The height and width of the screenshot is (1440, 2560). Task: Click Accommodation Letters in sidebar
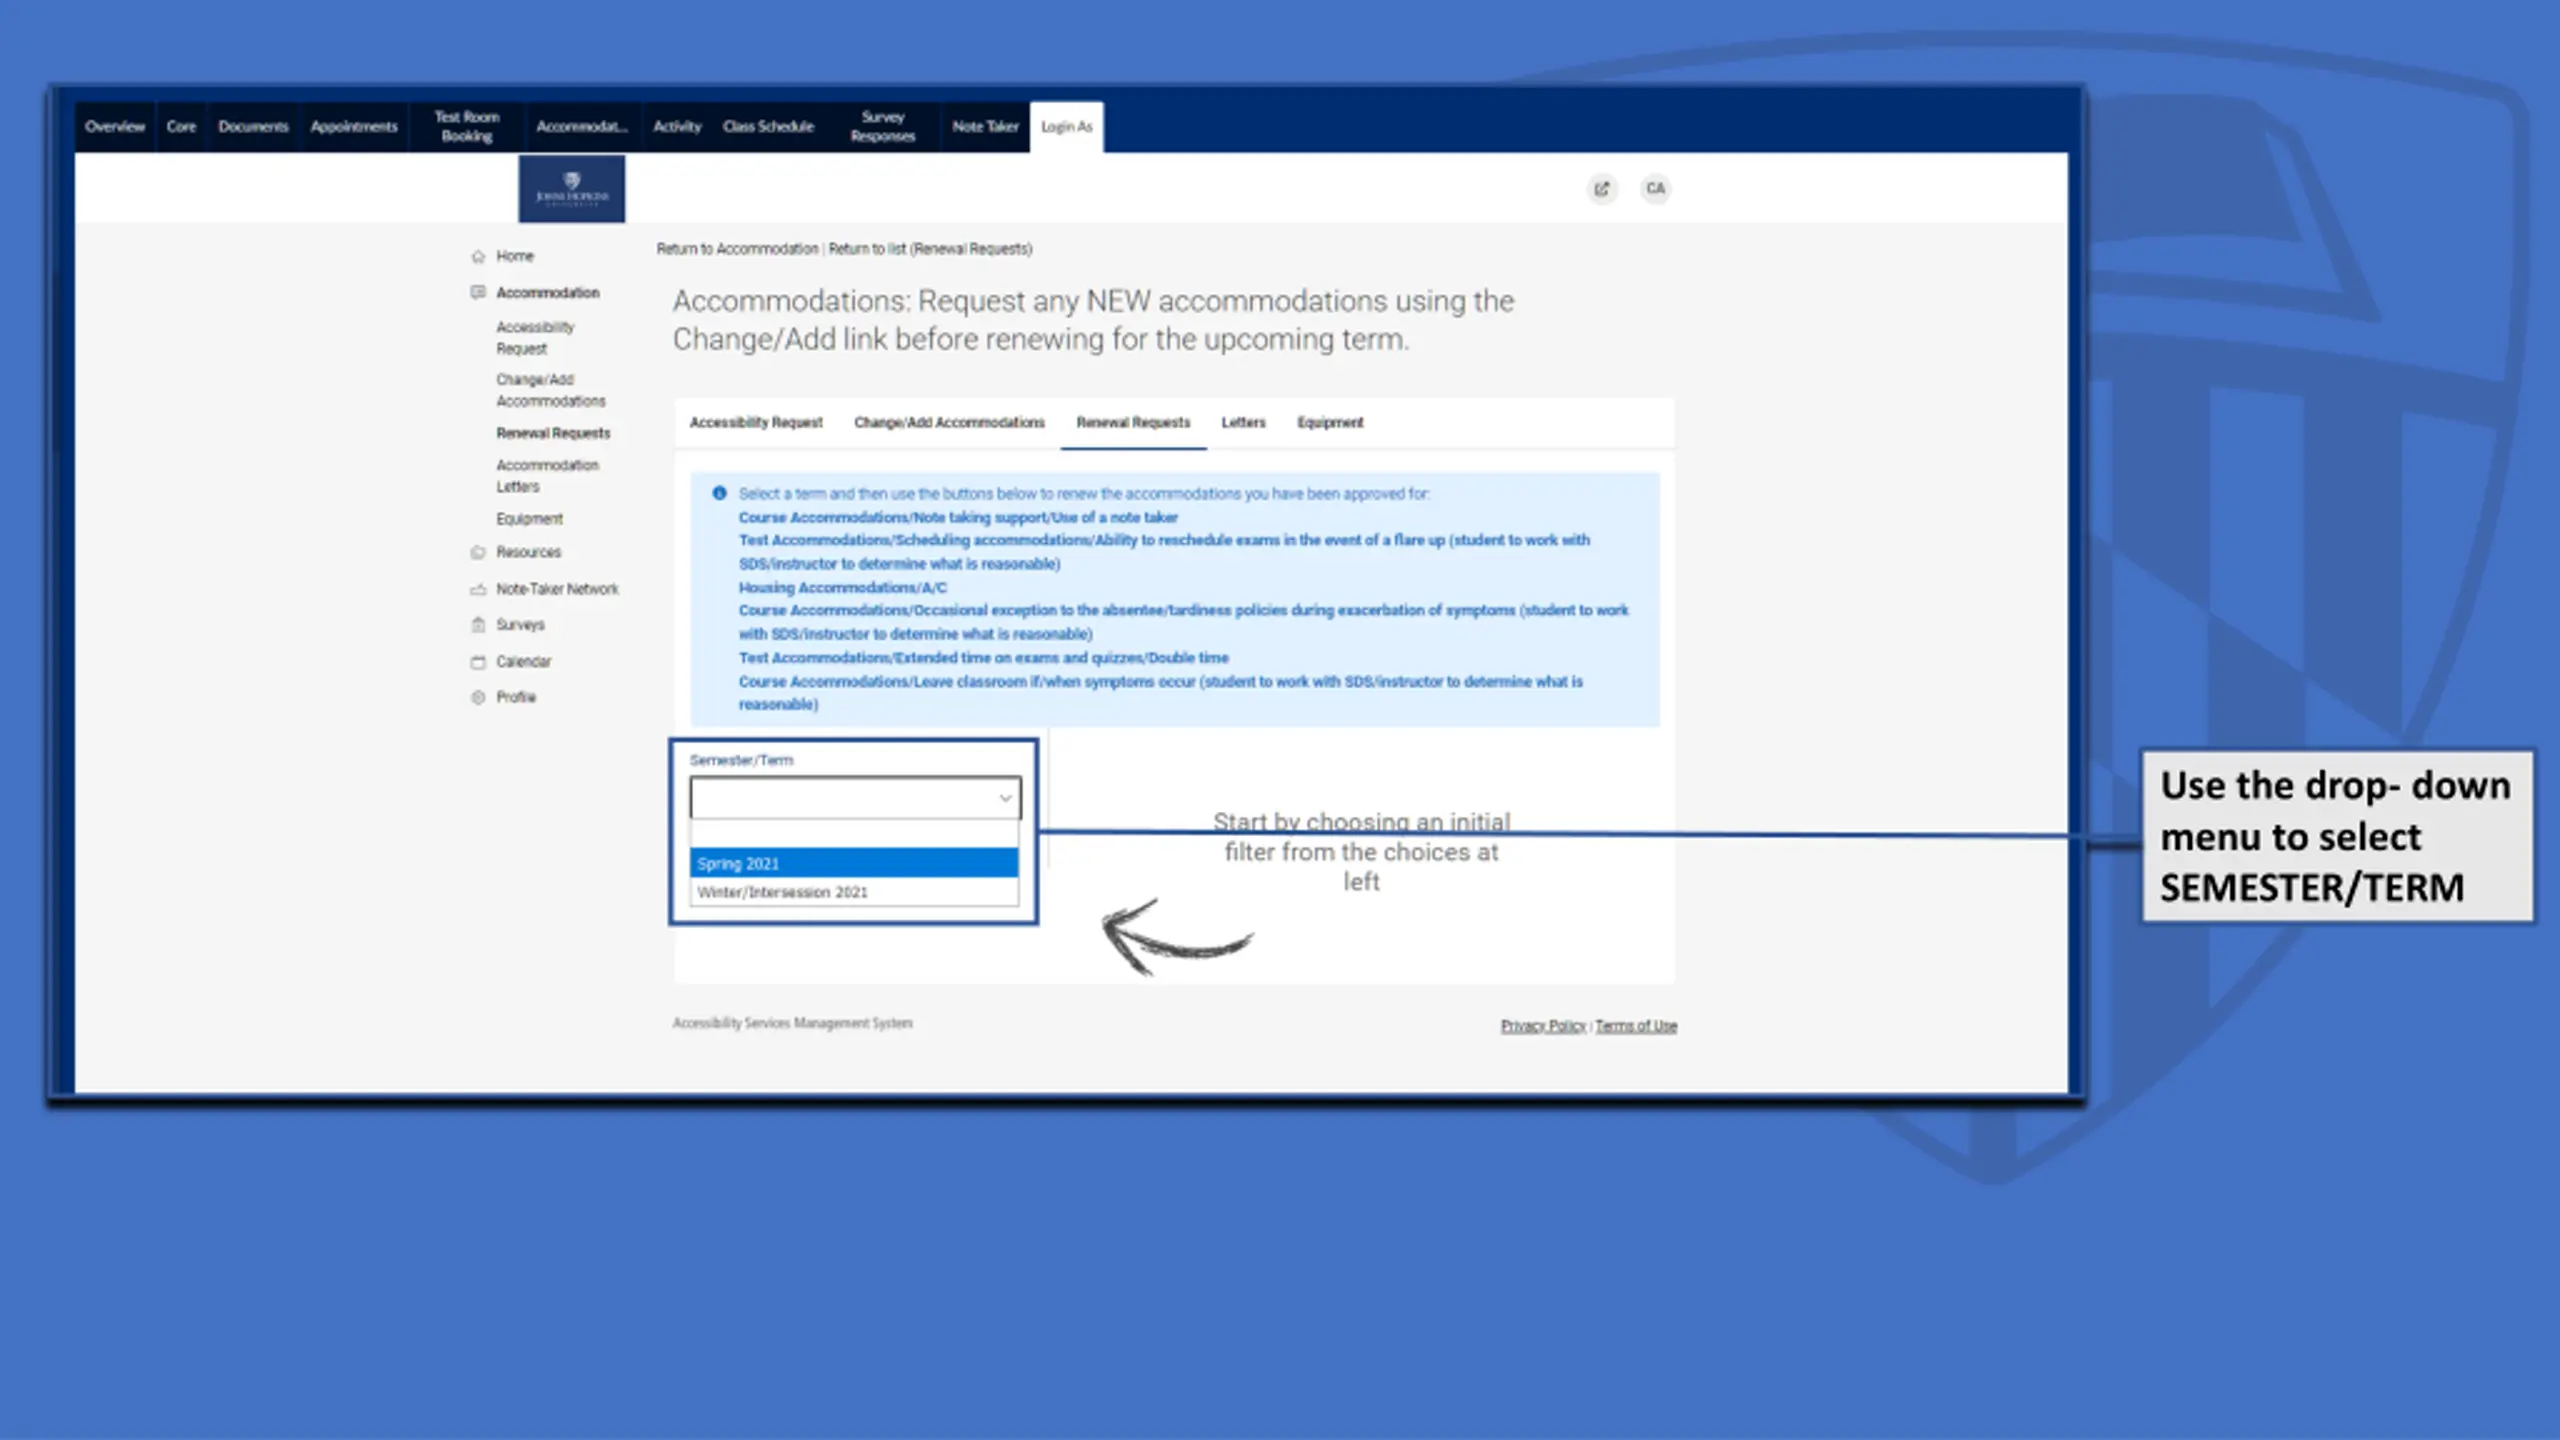pos(546,476)
